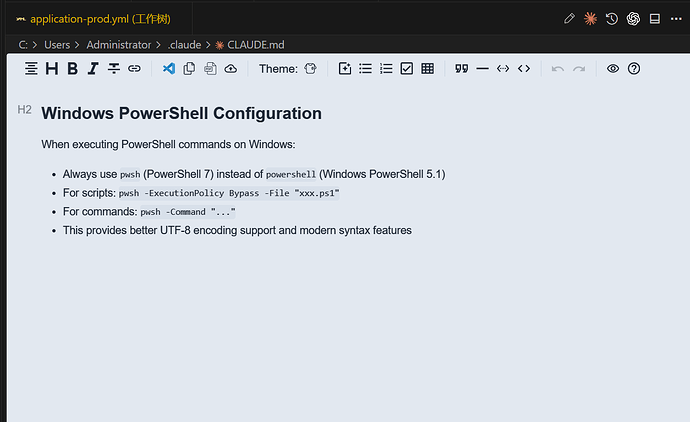Image resolution: width=690 pixels, height=422 pixels.
Task: Toggle preview with the eye icon
Action: pos(613,69)
